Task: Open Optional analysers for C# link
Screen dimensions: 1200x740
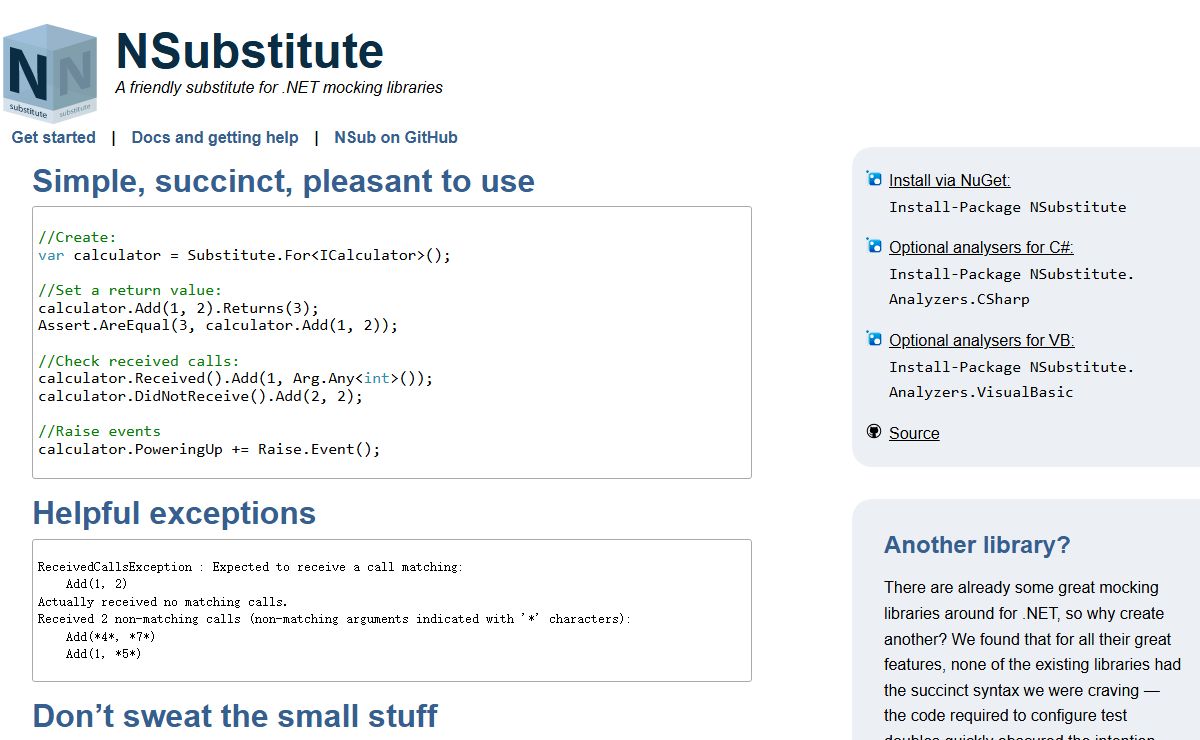Action: (981, 248)
